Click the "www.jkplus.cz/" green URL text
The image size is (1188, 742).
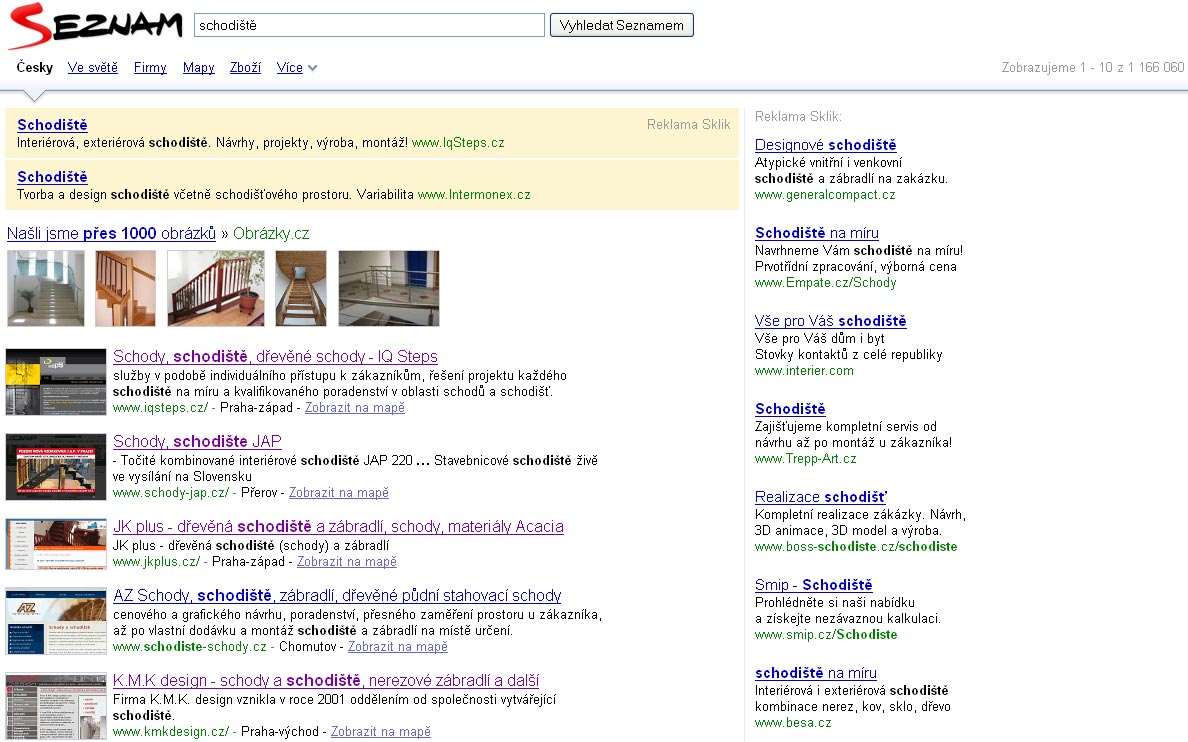156,562
